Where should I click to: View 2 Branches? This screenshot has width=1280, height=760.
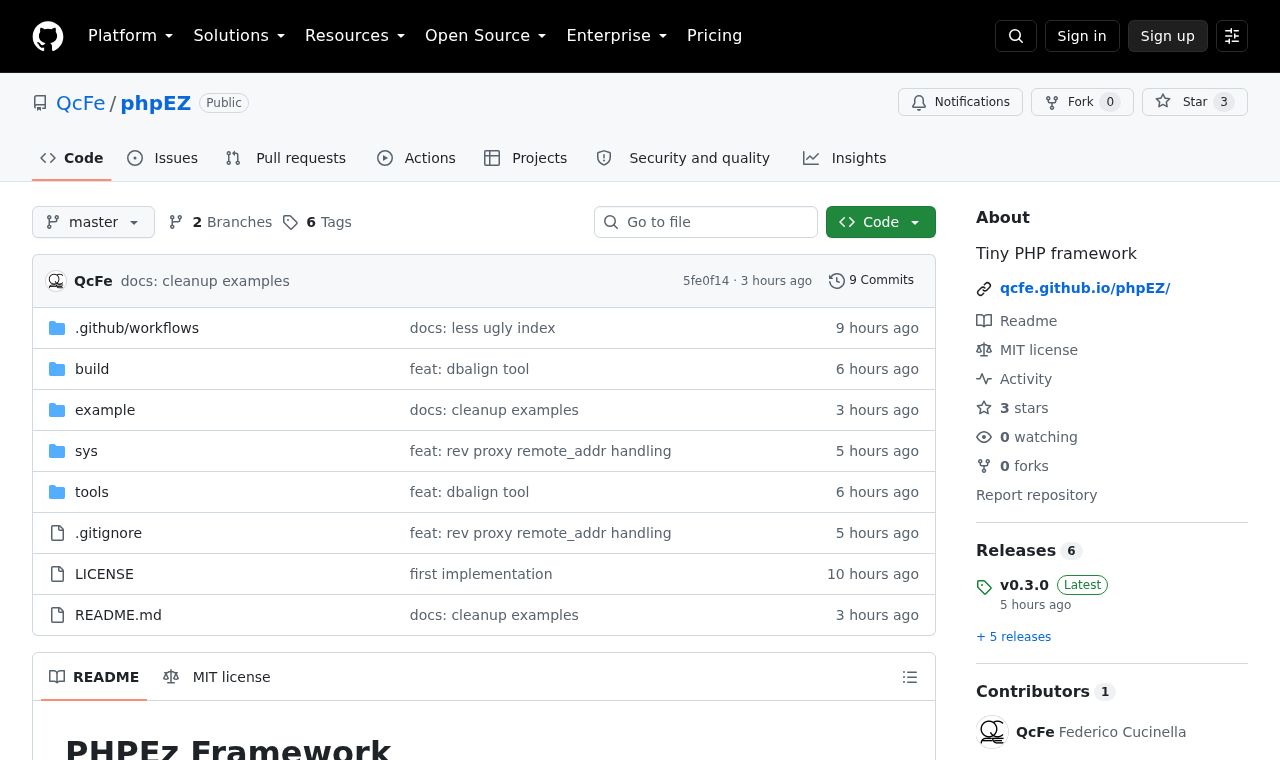(220, 222)
